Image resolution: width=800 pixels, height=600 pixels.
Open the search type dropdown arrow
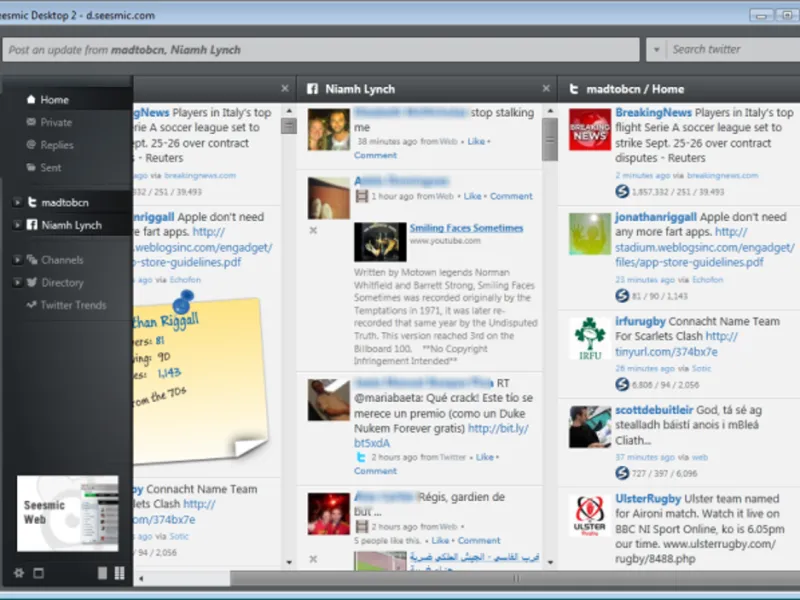click(657, 49)
